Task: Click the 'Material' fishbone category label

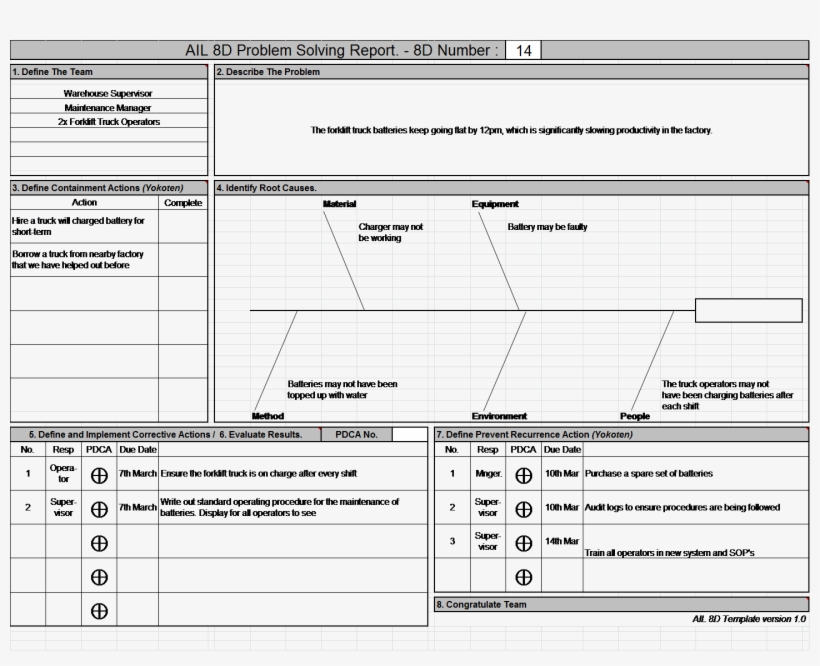Action: click(x=339, y=204)
